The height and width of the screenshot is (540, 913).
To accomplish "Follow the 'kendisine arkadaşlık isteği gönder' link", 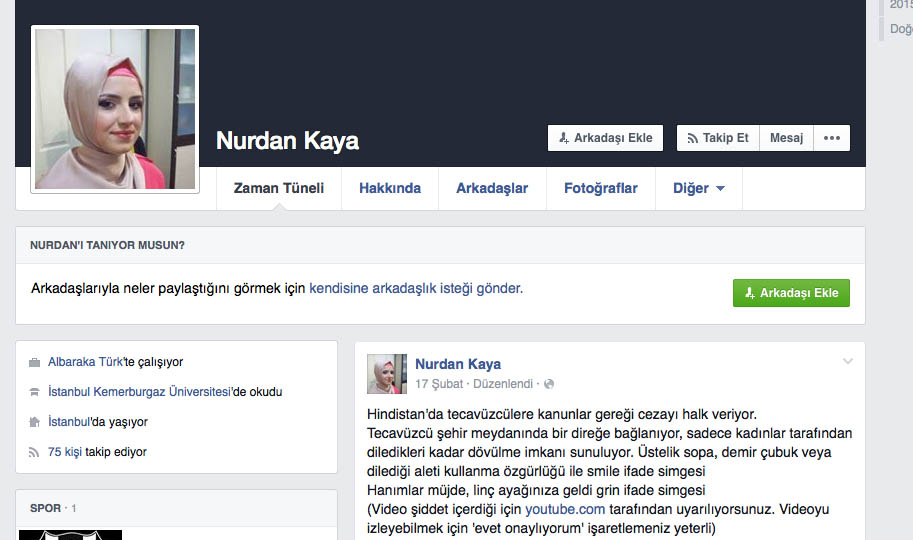I will (416, 288).
